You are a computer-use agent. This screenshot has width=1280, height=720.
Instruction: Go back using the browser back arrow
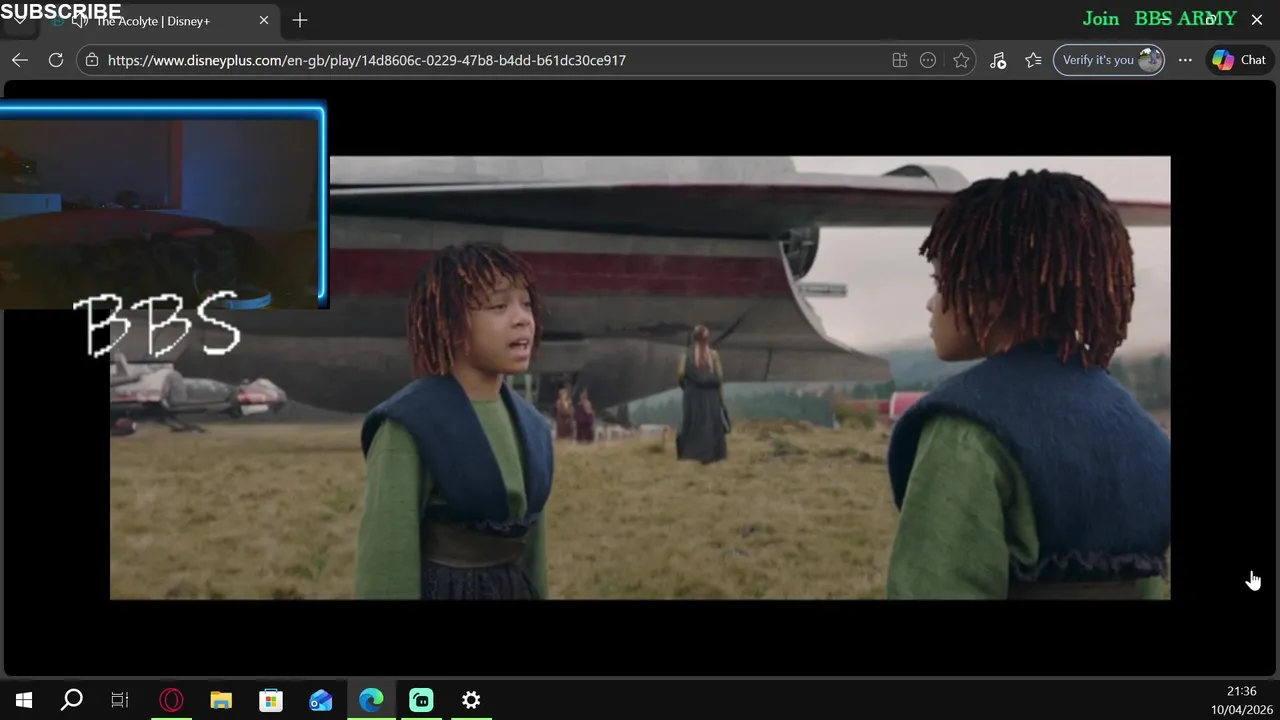click(20, 60)
